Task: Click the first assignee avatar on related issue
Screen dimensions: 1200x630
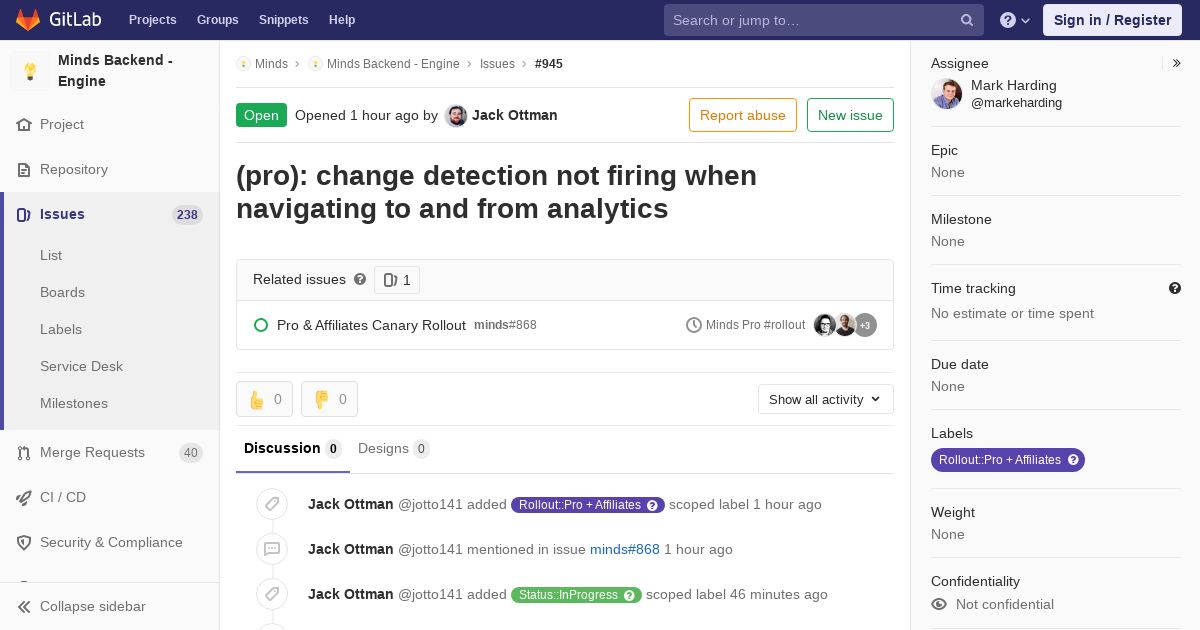Action: tap(824, 325)
